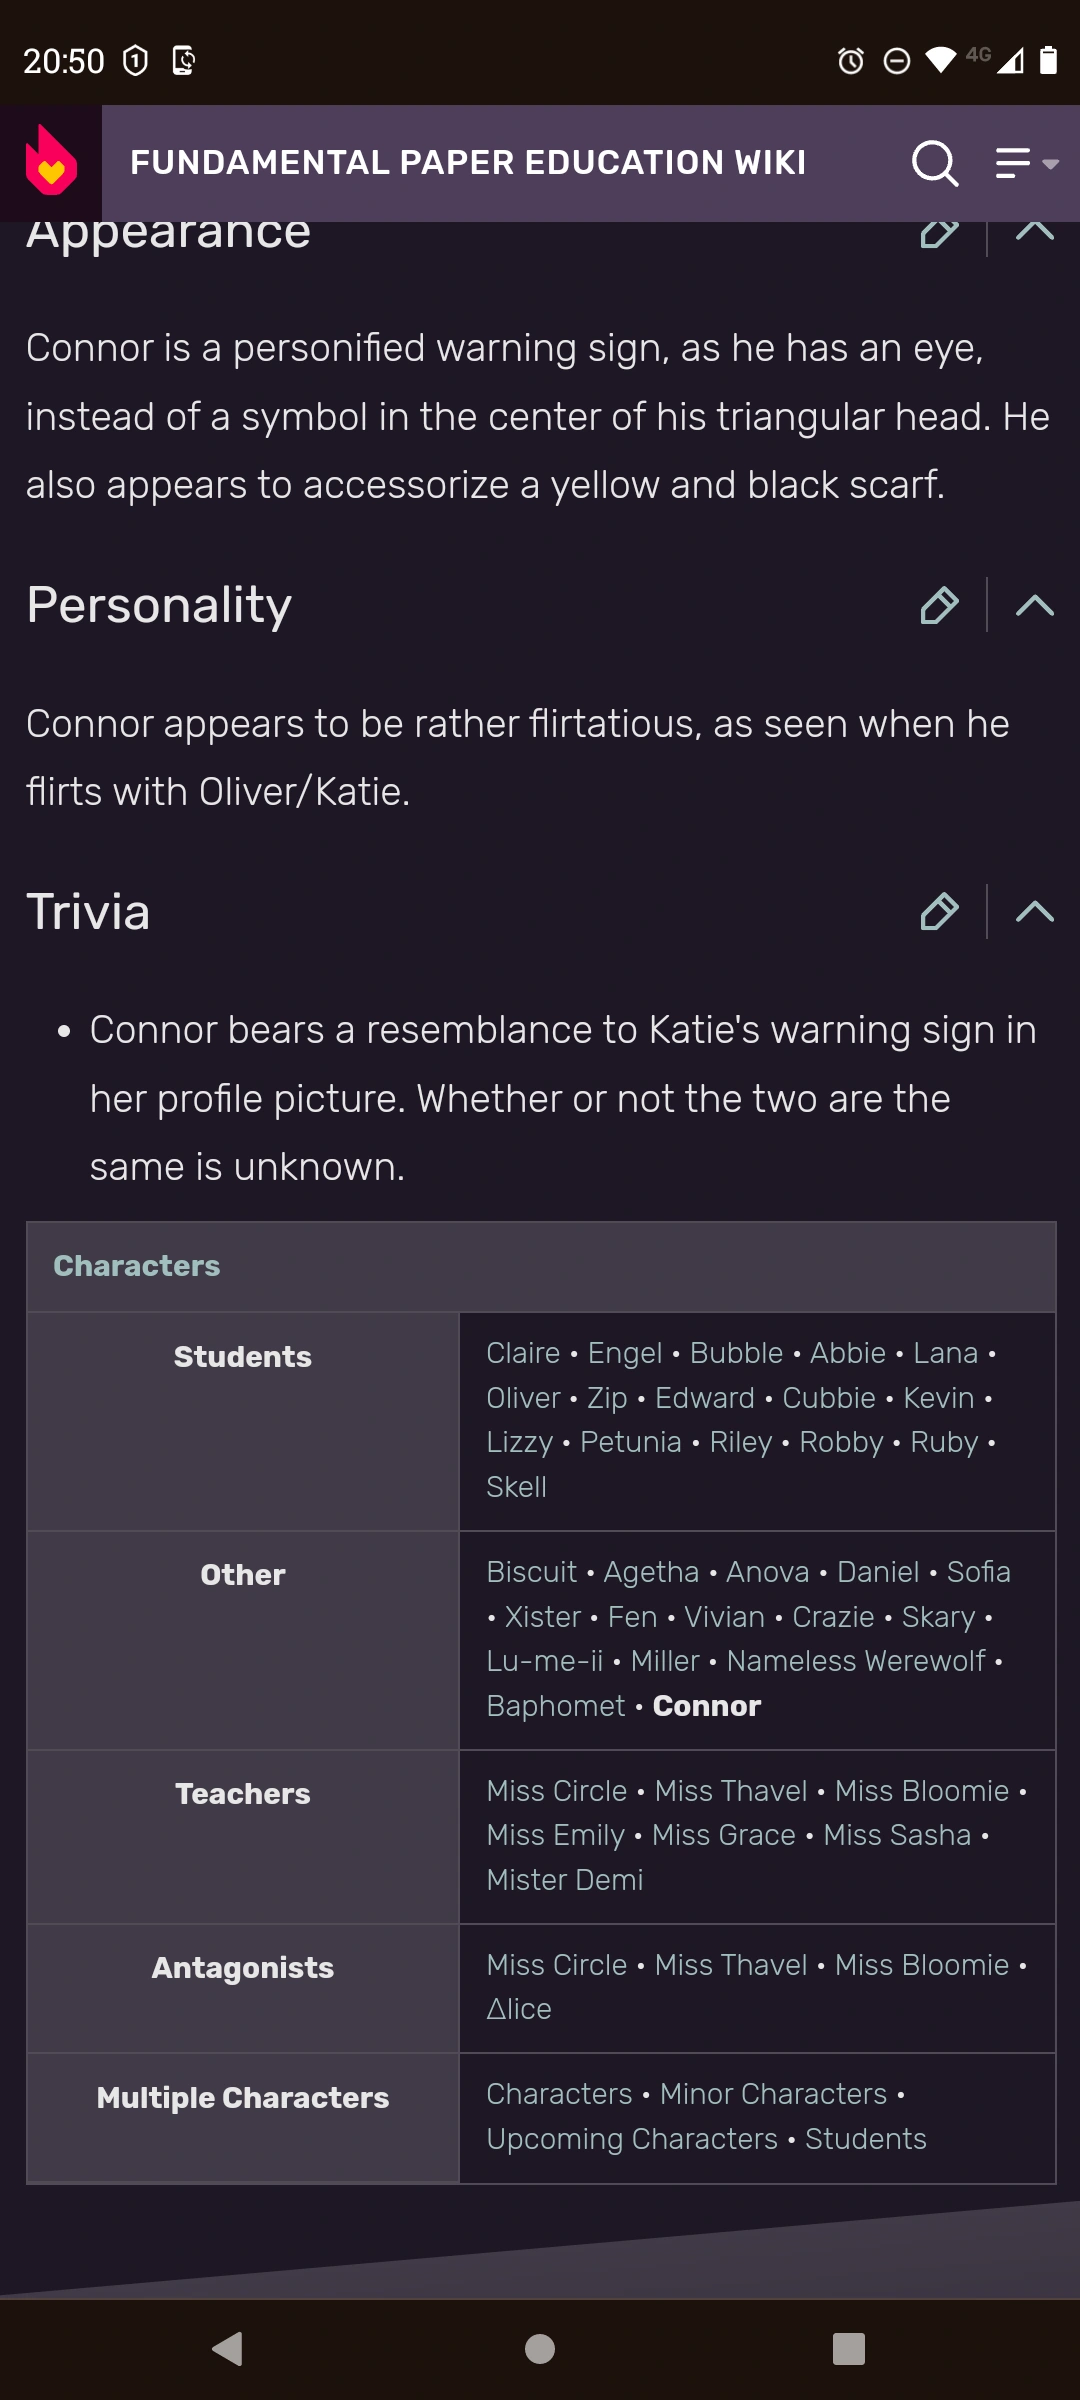This screenshot has width=1080, height=2400.
Task: Tap the Fundamental Paper Education Wiki title
Action: pyautogui.click(x=468, y=163)
